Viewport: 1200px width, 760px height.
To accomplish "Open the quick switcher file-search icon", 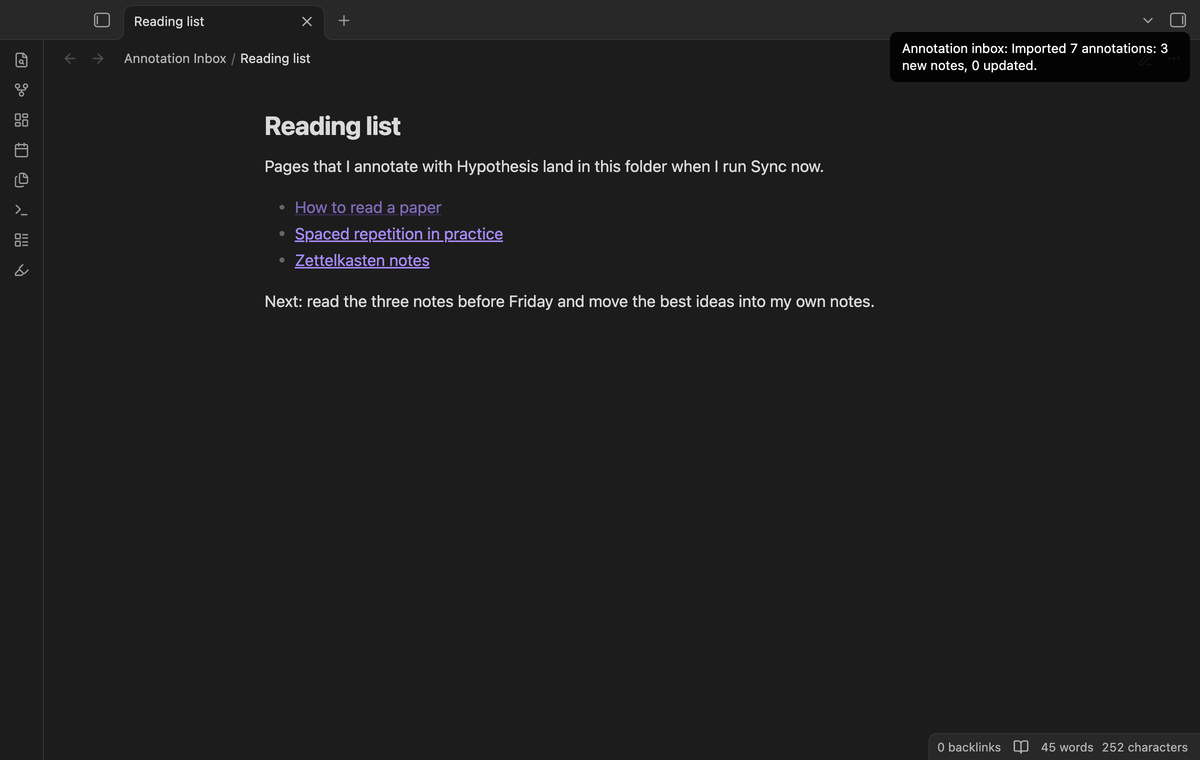I will point(21,60).
